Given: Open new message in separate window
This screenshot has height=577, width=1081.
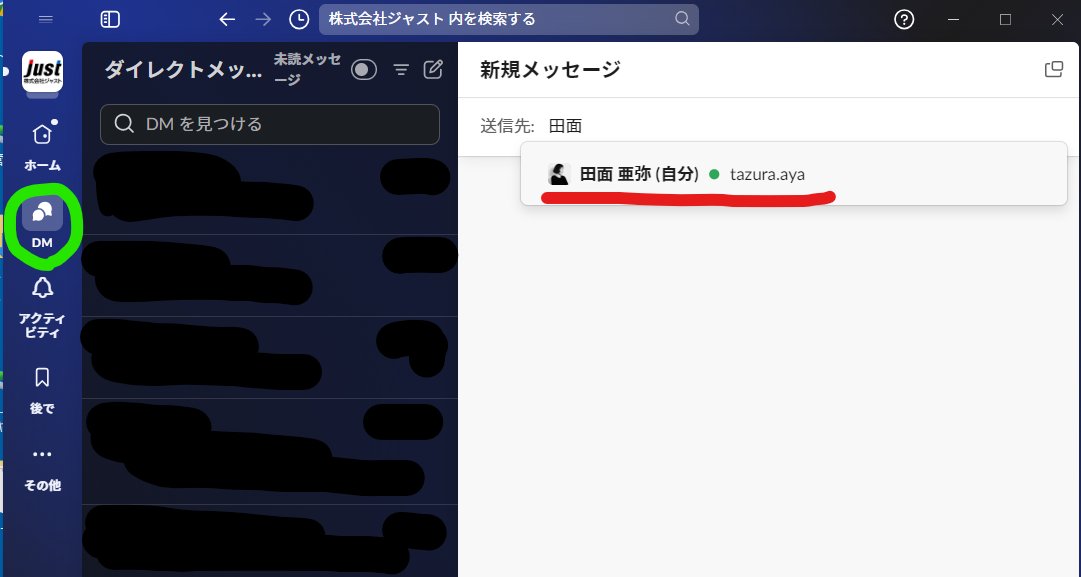Looking at the screenshot, I should (1053, 69).
